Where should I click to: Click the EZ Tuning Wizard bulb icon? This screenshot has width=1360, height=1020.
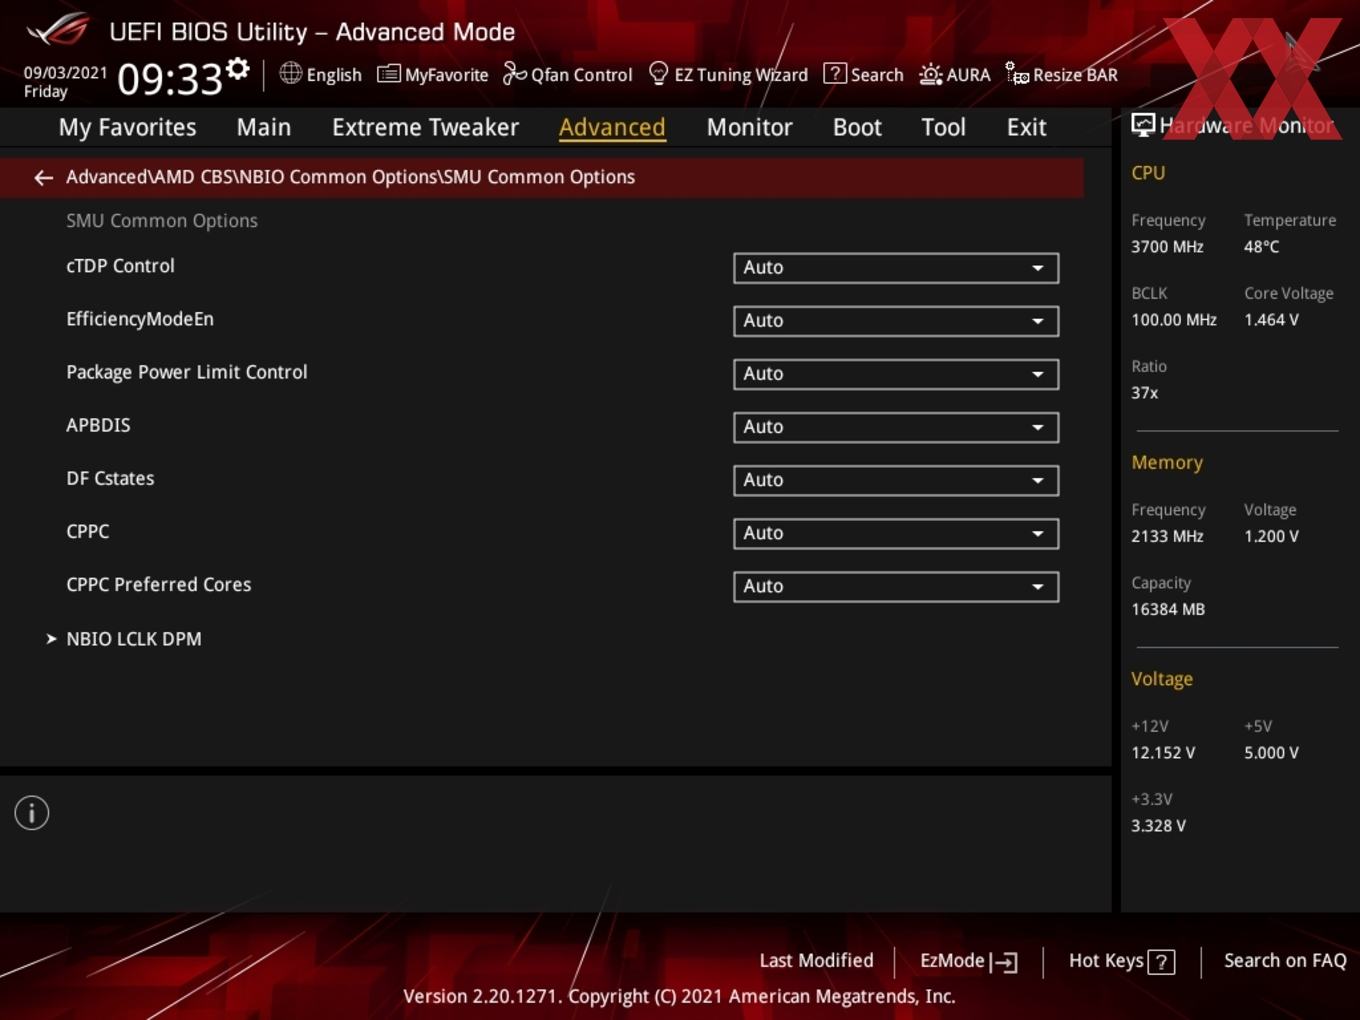click(658, 74)
